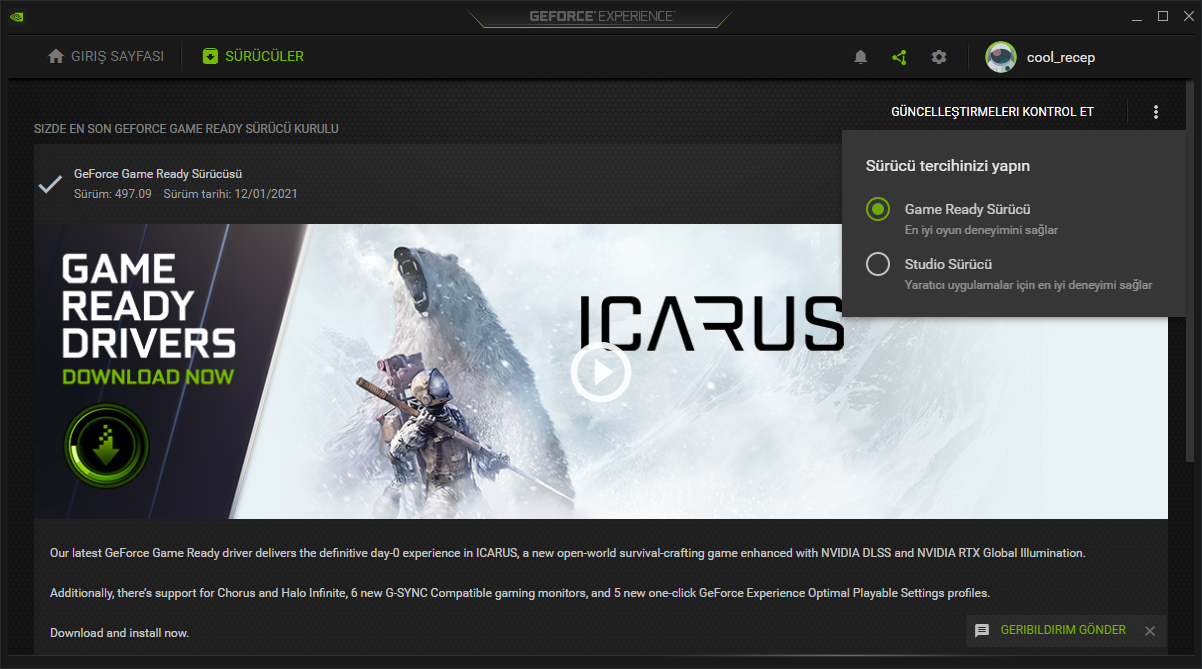Maximize the GeForce Experience window
Image resolution: width=1202 pixels, height=669 pixels.
(x=1162, y=16)
